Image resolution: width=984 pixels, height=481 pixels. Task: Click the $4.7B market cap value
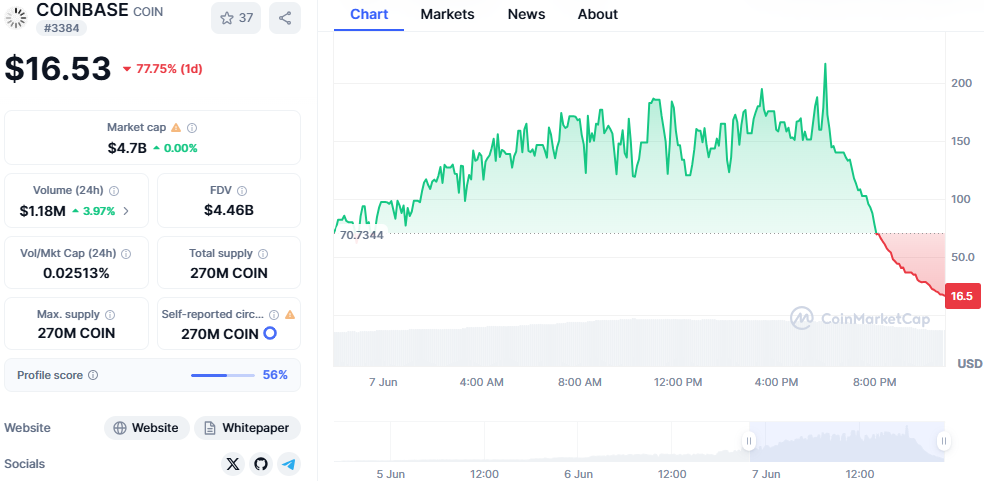pyautogui.click(x=127, y=148)
